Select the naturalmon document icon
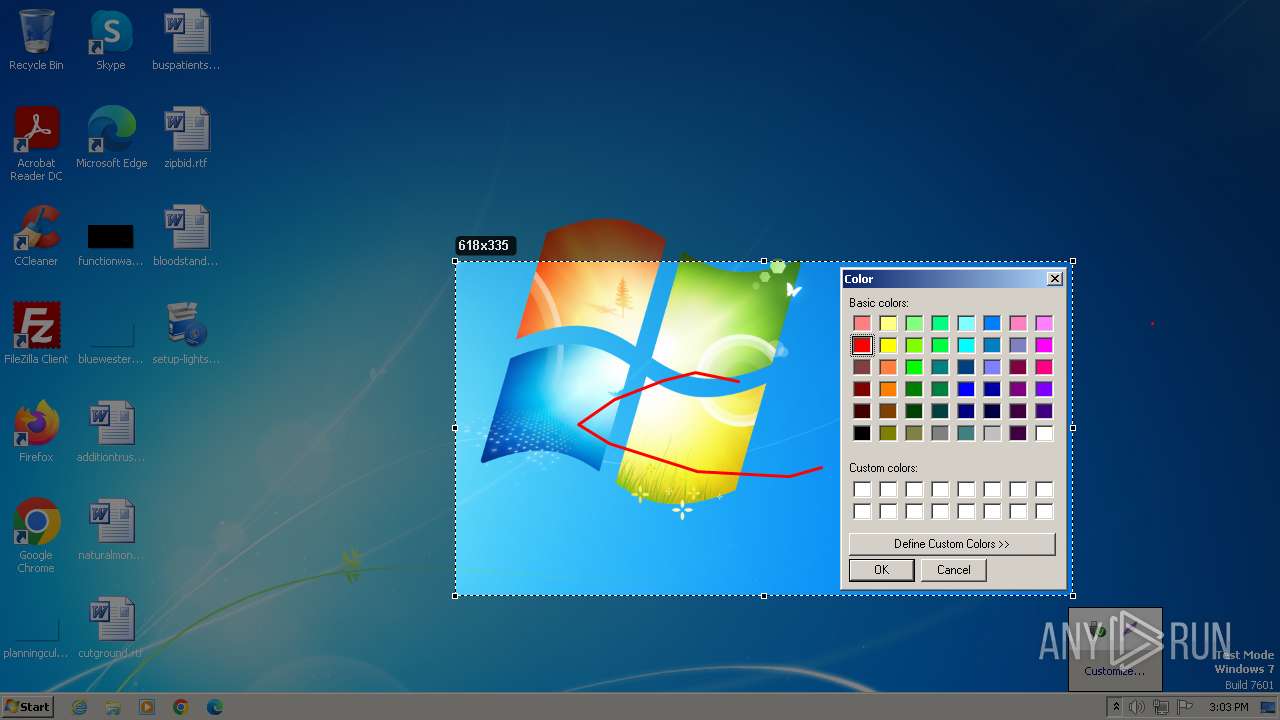 coord(110,530)
